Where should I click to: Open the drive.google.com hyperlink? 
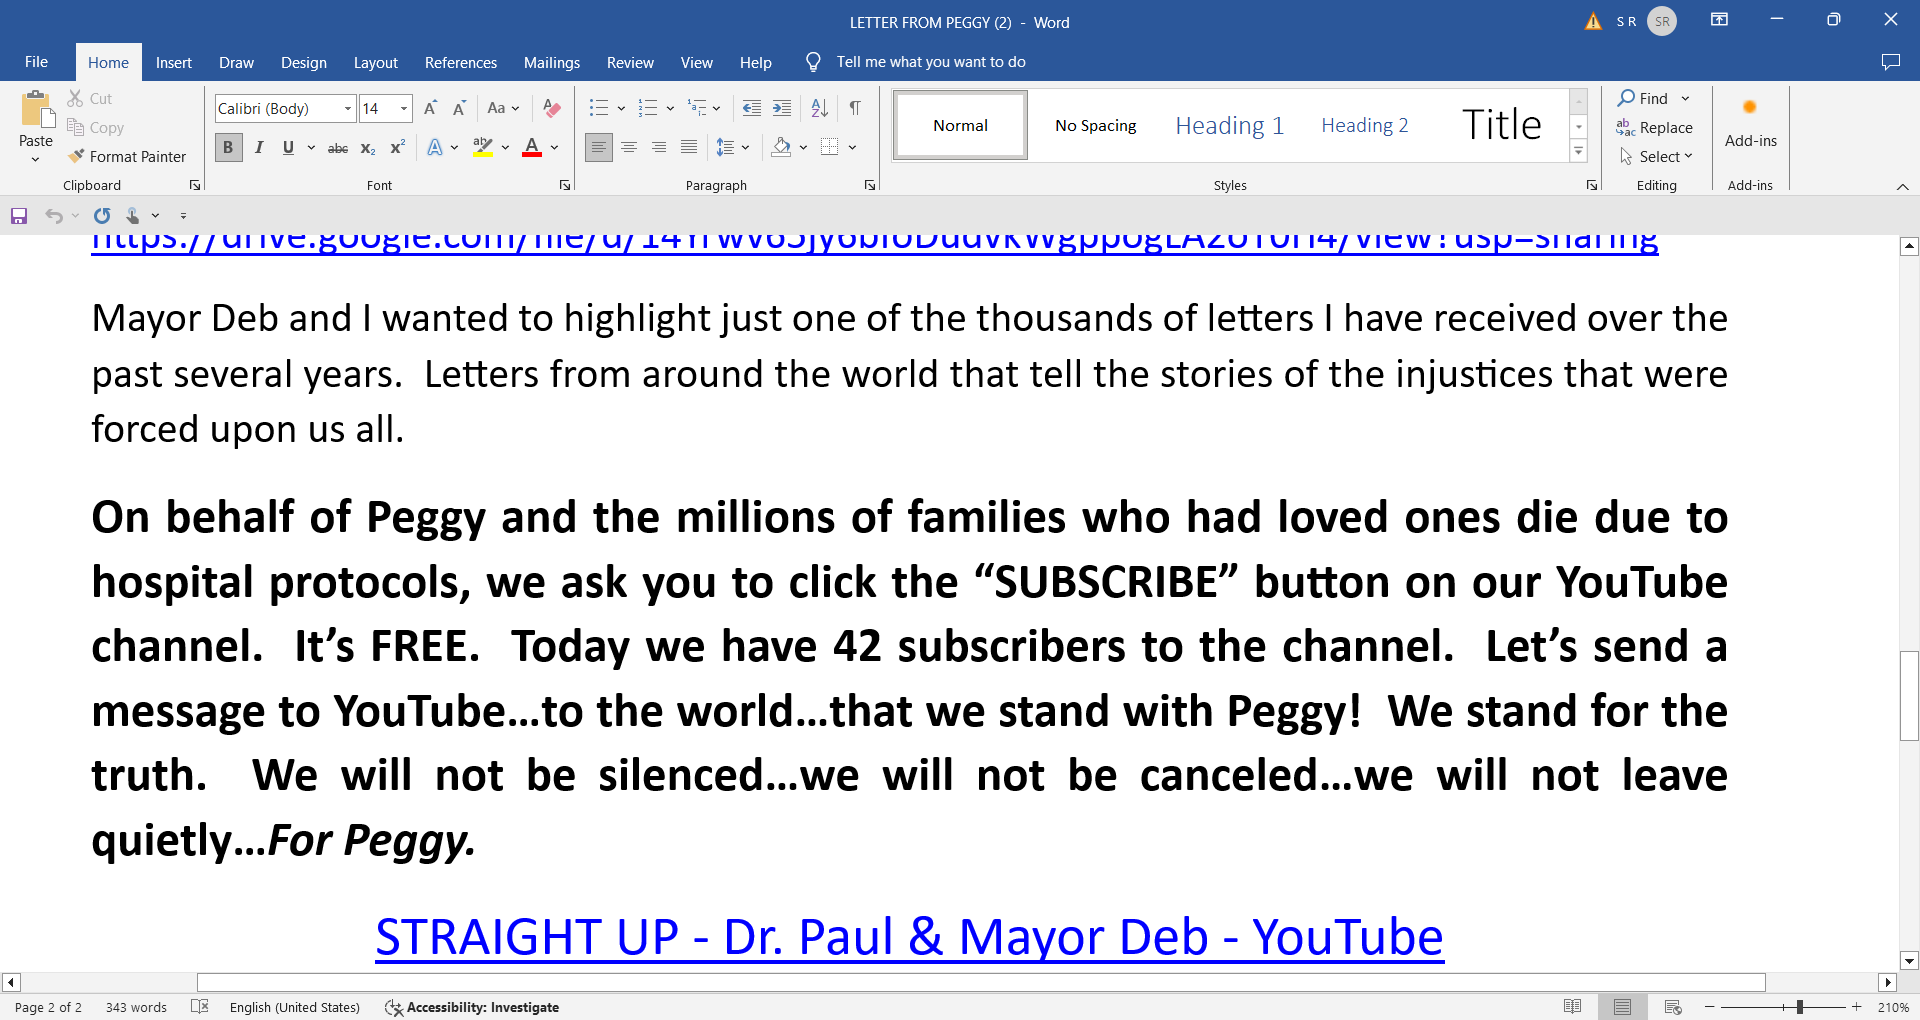click(875, 243)
